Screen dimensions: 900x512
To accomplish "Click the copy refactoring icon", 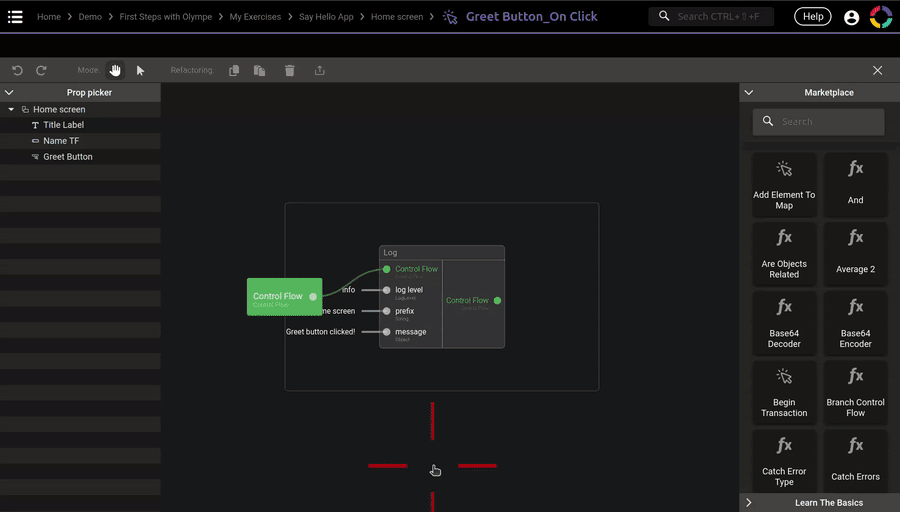I will point(234,71).
